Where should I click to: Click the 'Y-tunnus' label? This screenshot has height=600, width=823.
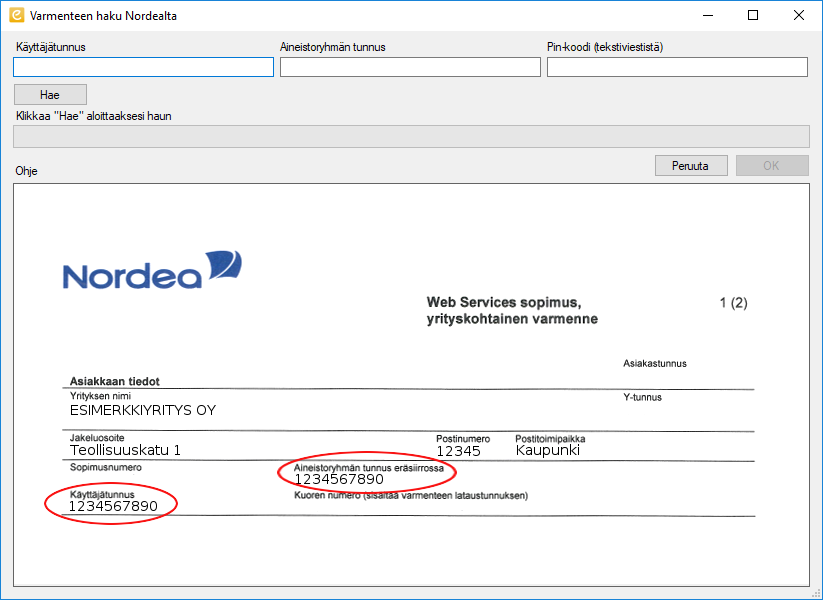[x=642, y=397]
